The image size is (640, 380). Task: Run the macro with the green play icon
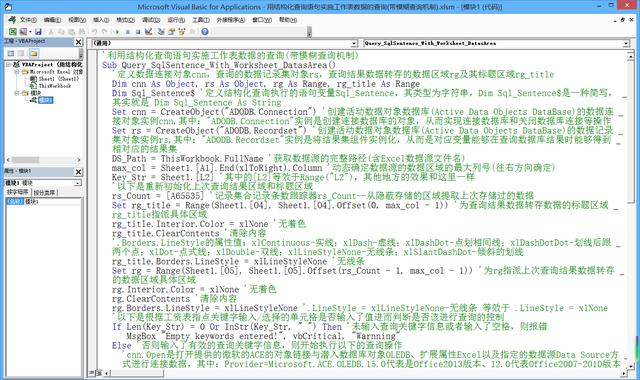point(118,31)
